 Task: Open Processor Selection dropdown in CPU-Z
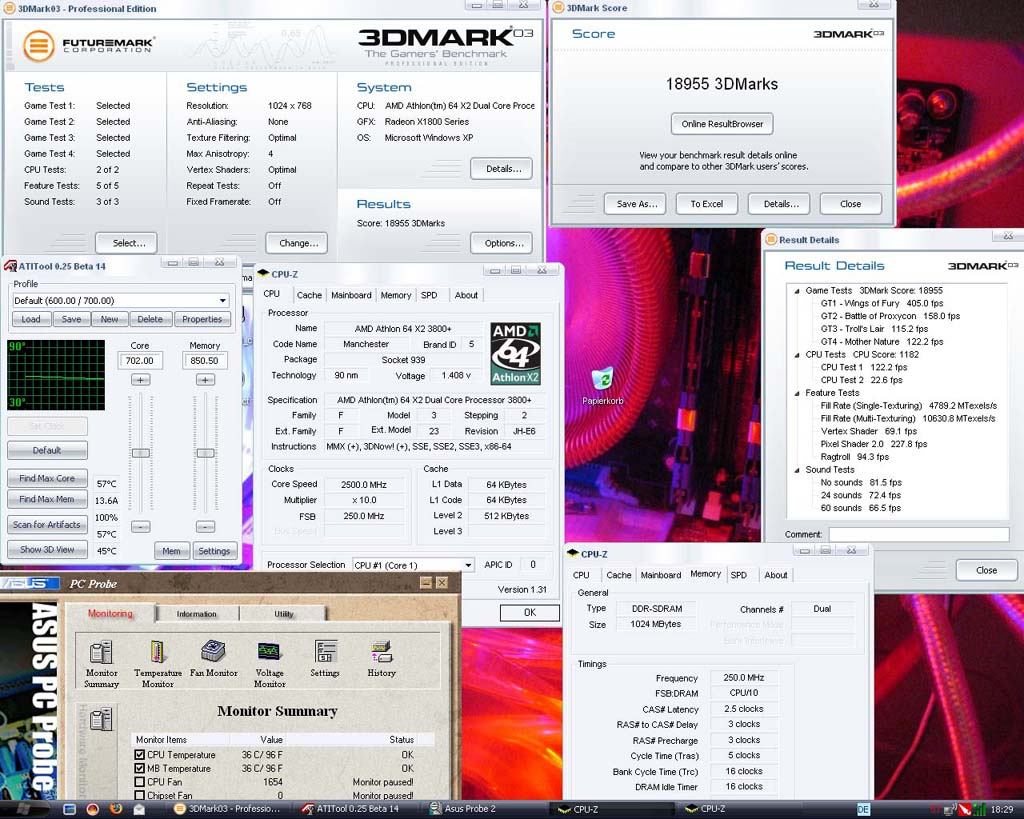[468, 565]
